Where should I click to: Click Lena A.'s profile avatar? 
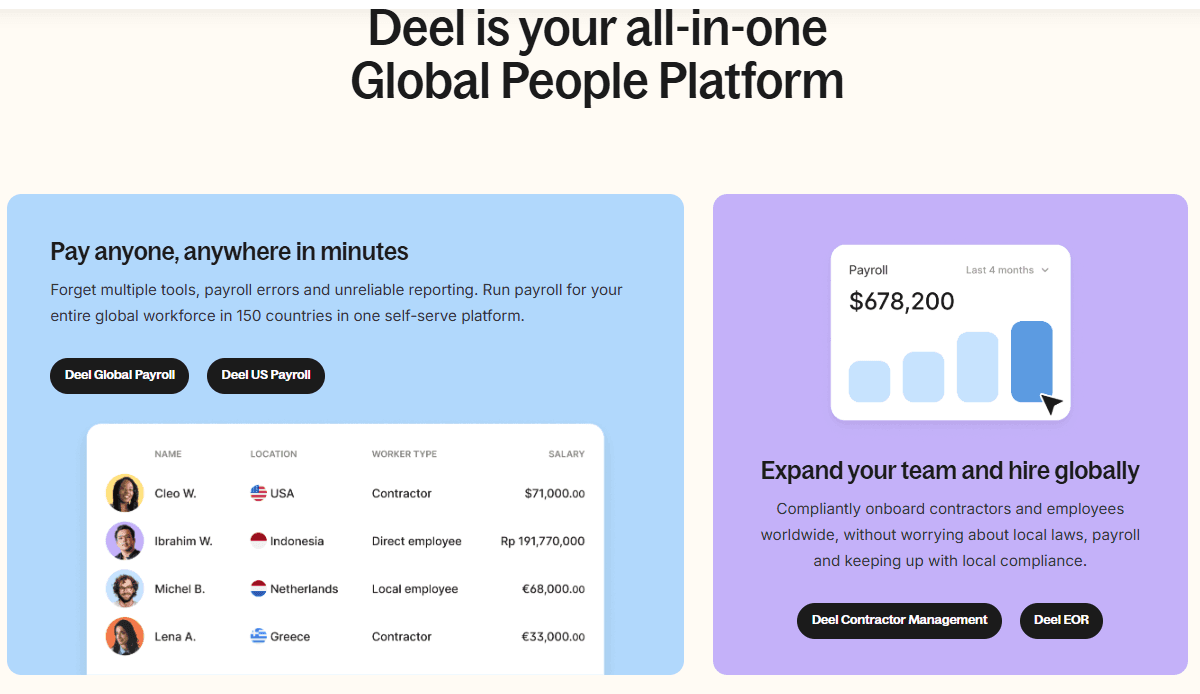pos(125,636)
